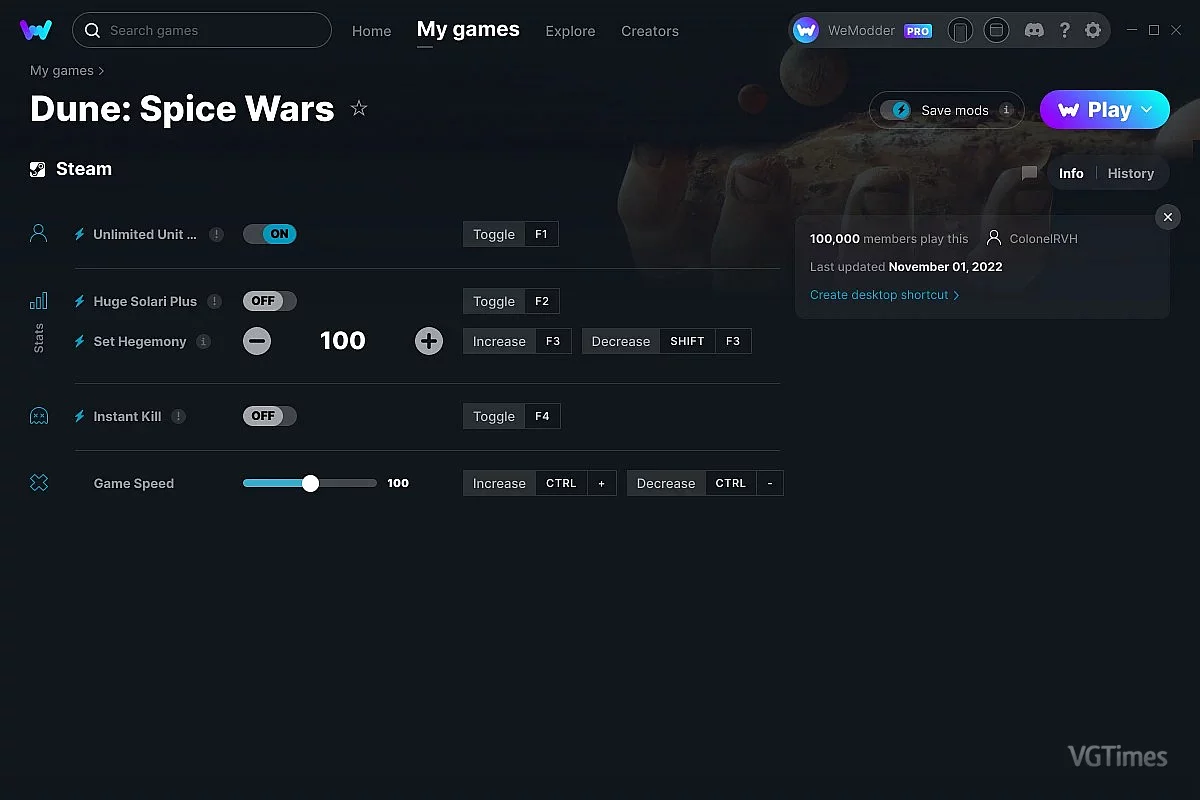Switch to the Explore tab
The image size is (1200, 800).
pos(570,31)
